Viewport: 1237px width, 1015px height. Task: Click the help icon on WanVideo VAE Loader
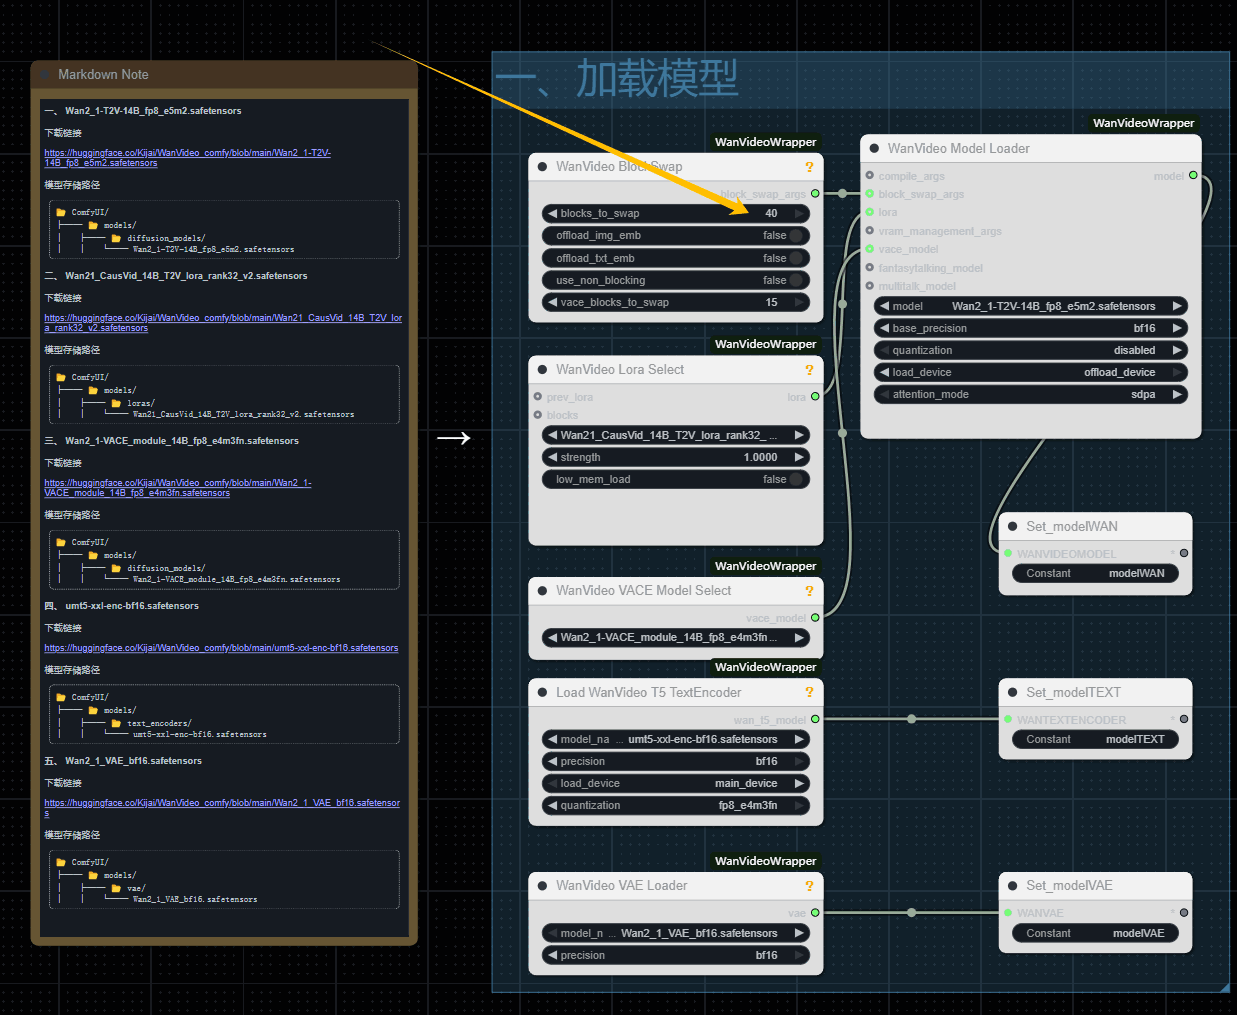(809, 886)
